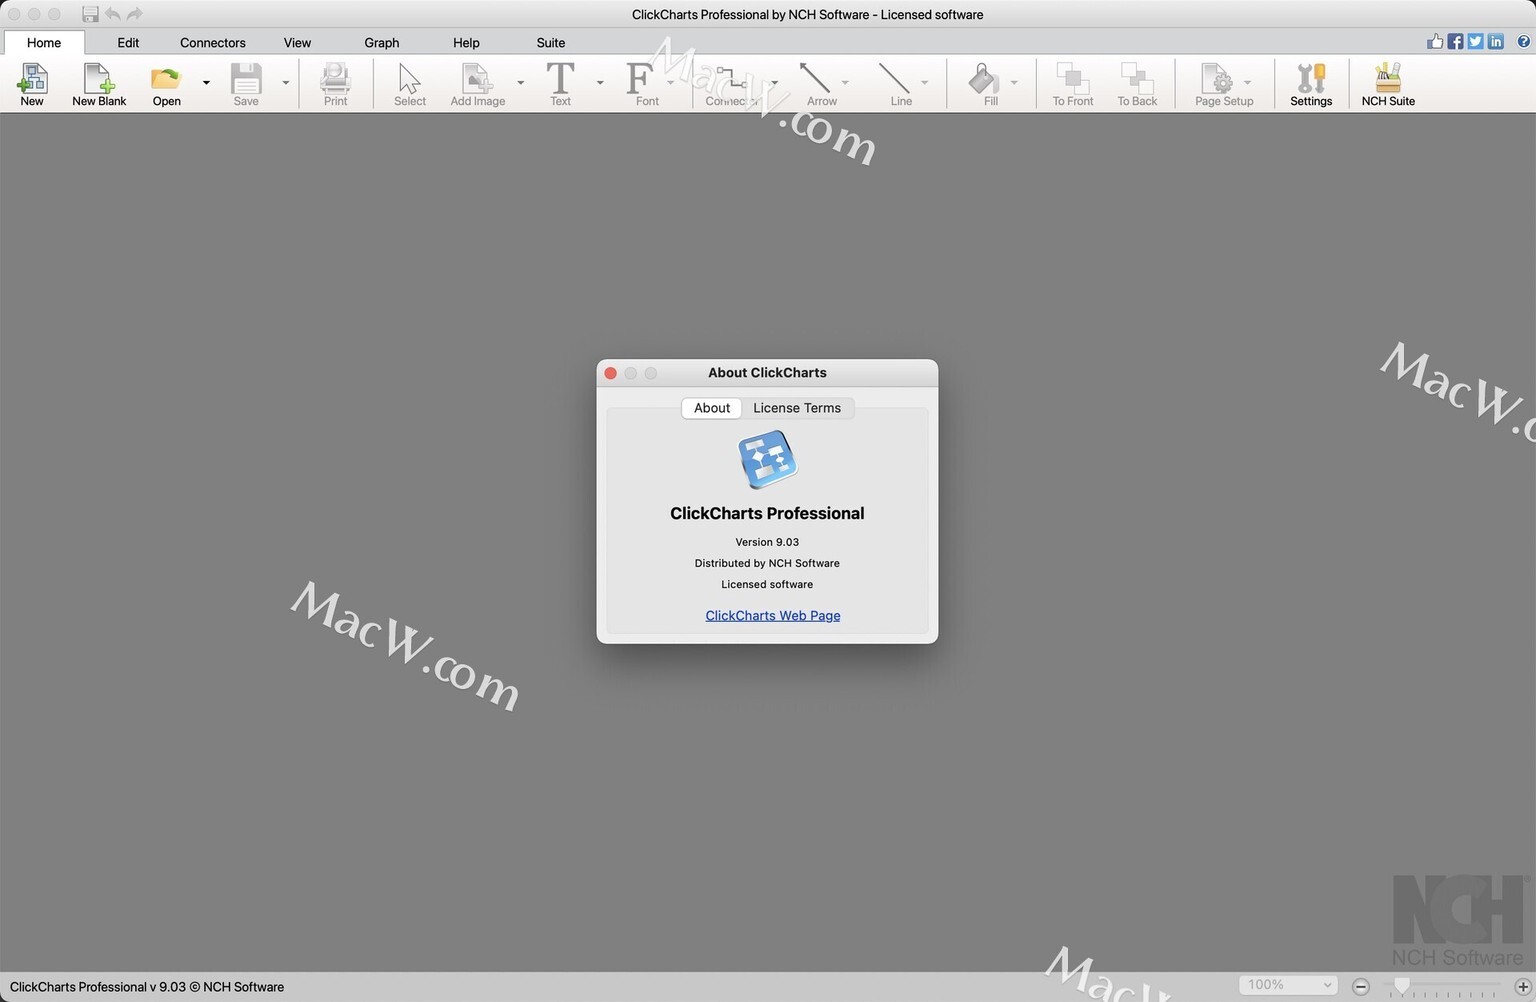
Task: Open the 100% zoom level combo box
Action: click(x=1288, y=985)
